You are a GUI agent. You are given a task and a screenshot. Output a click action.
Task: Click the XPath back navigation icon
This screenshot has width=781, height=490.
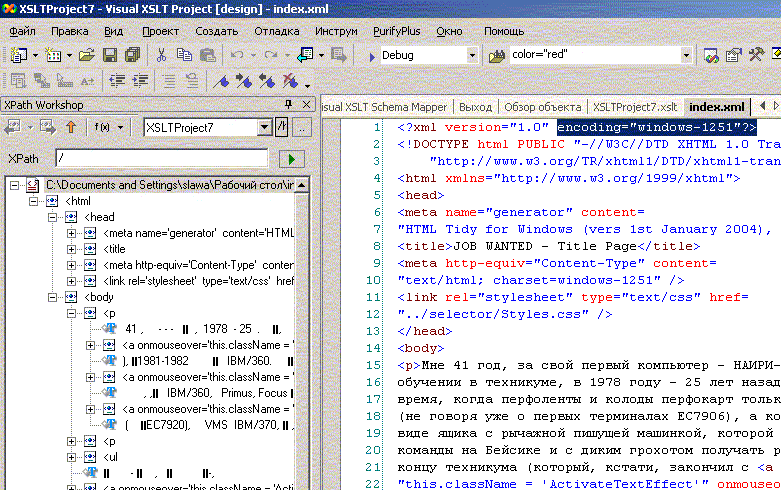[x=12, y=127]
